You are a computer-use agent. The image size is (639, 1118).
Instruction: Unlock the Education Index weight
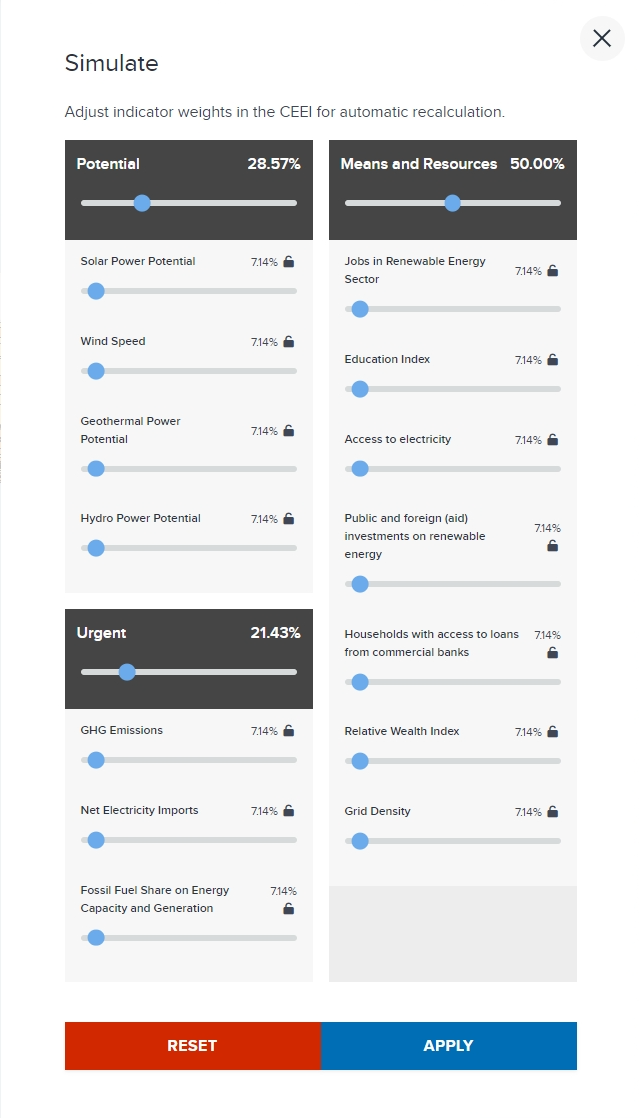pyautogui.click(x=553, y=359)
